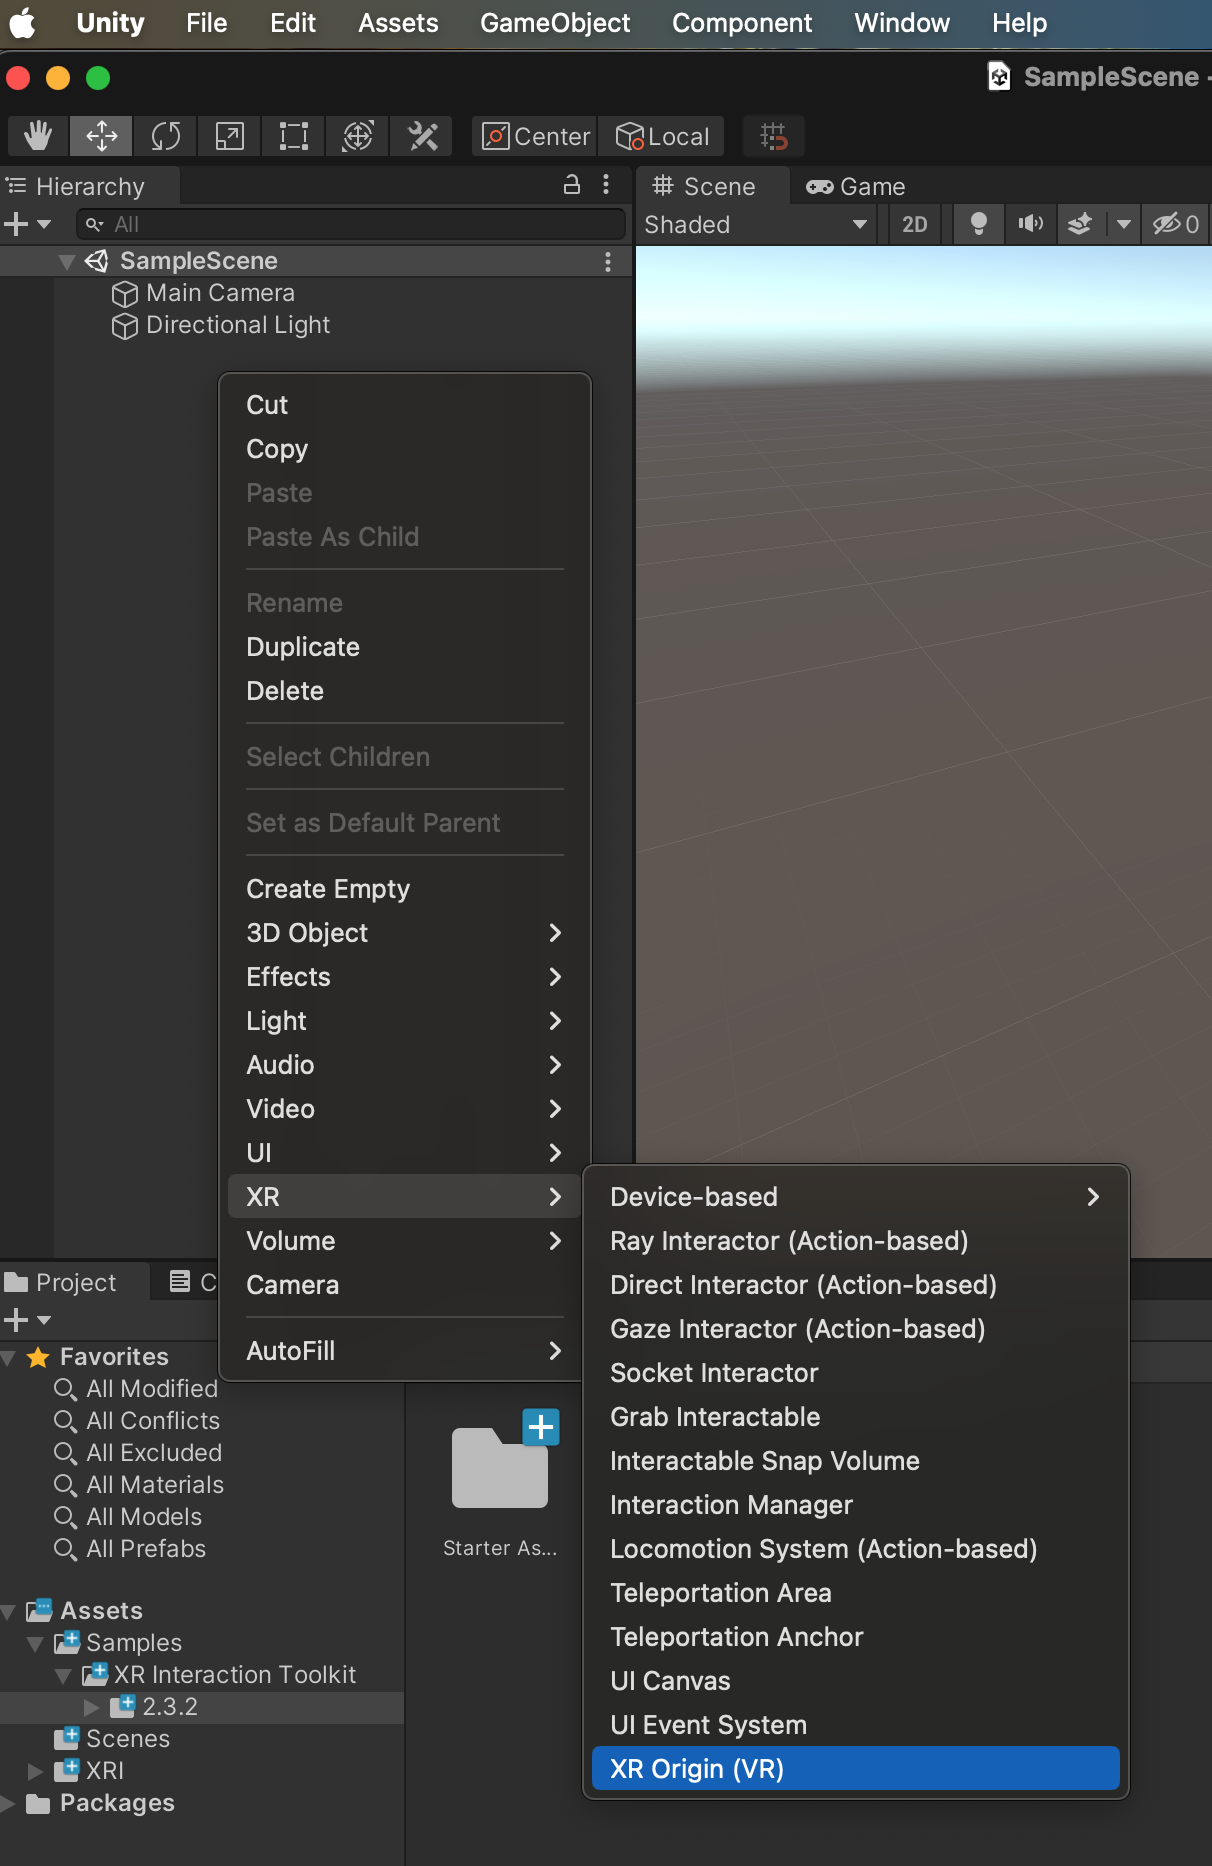Expand 3D Object submenu

405,933
